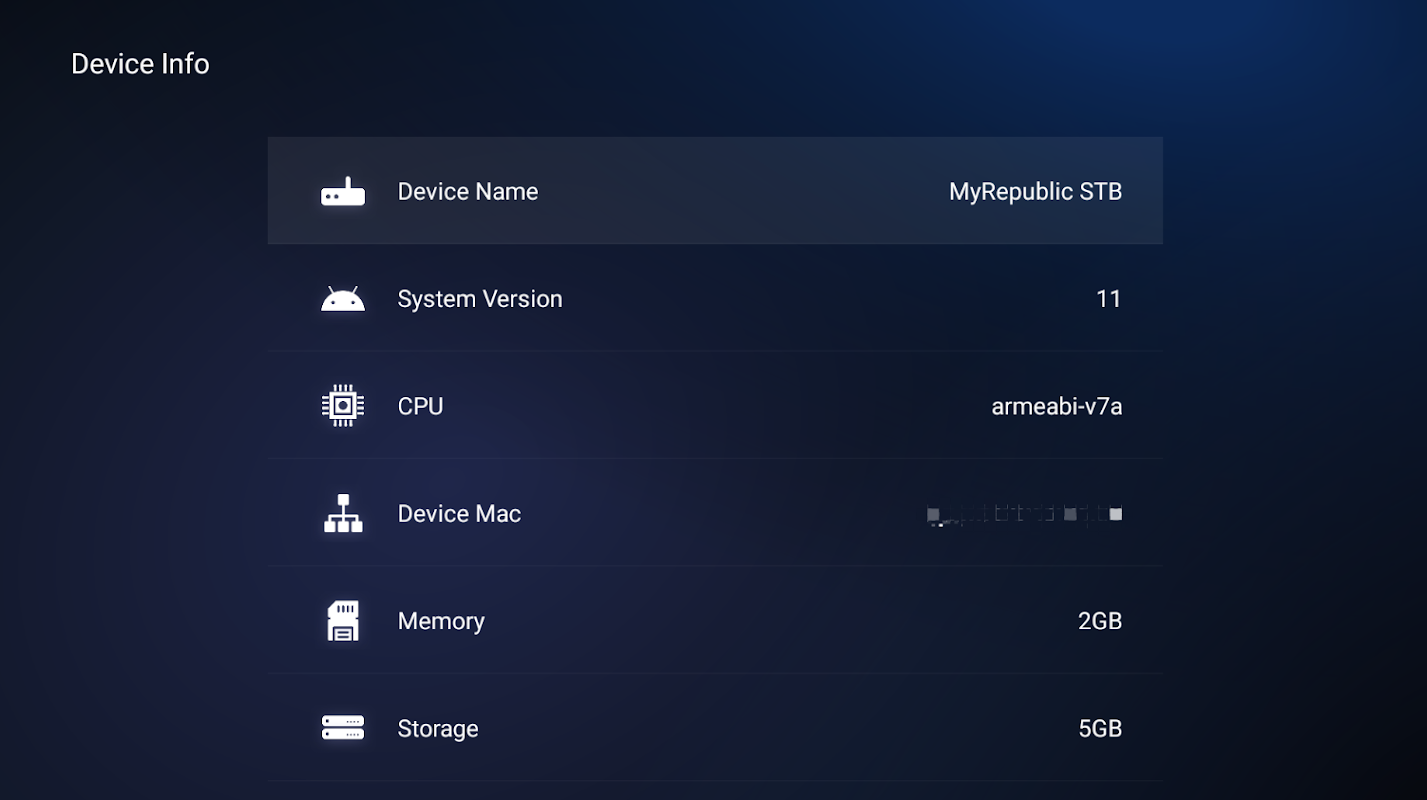1427x800 pixels.
Task: Select the Memory label
Action: [441, 621]
